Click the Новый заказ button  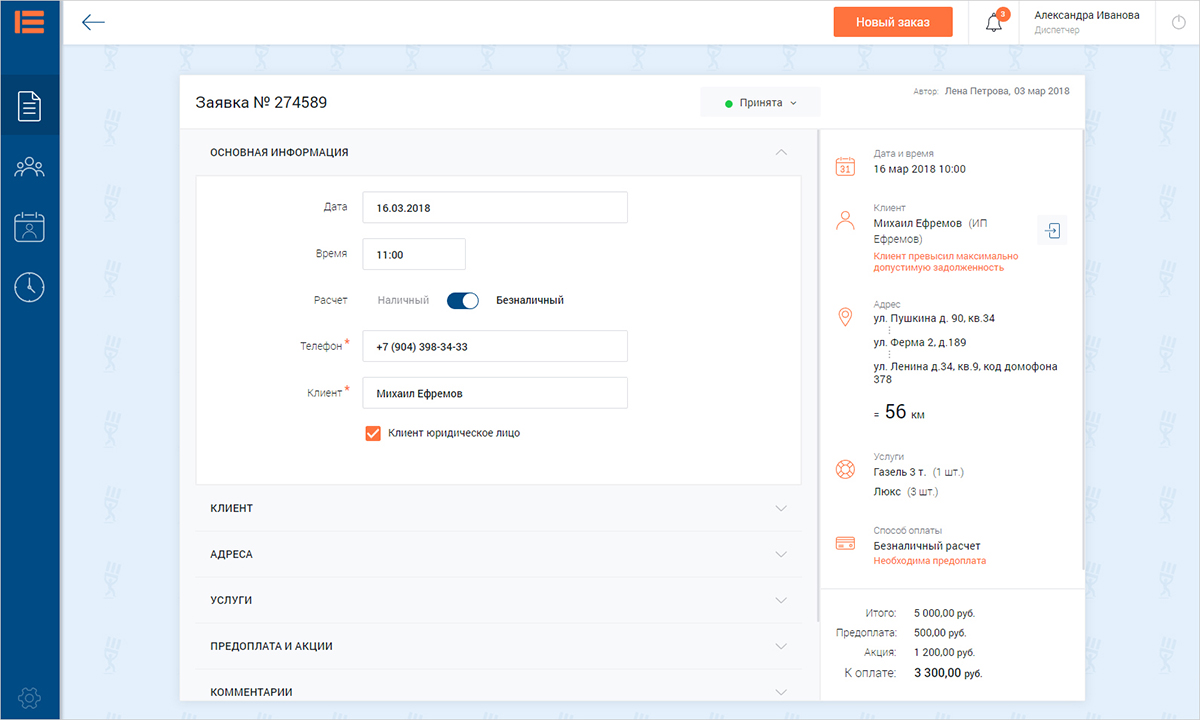click(x=893, y=22)
